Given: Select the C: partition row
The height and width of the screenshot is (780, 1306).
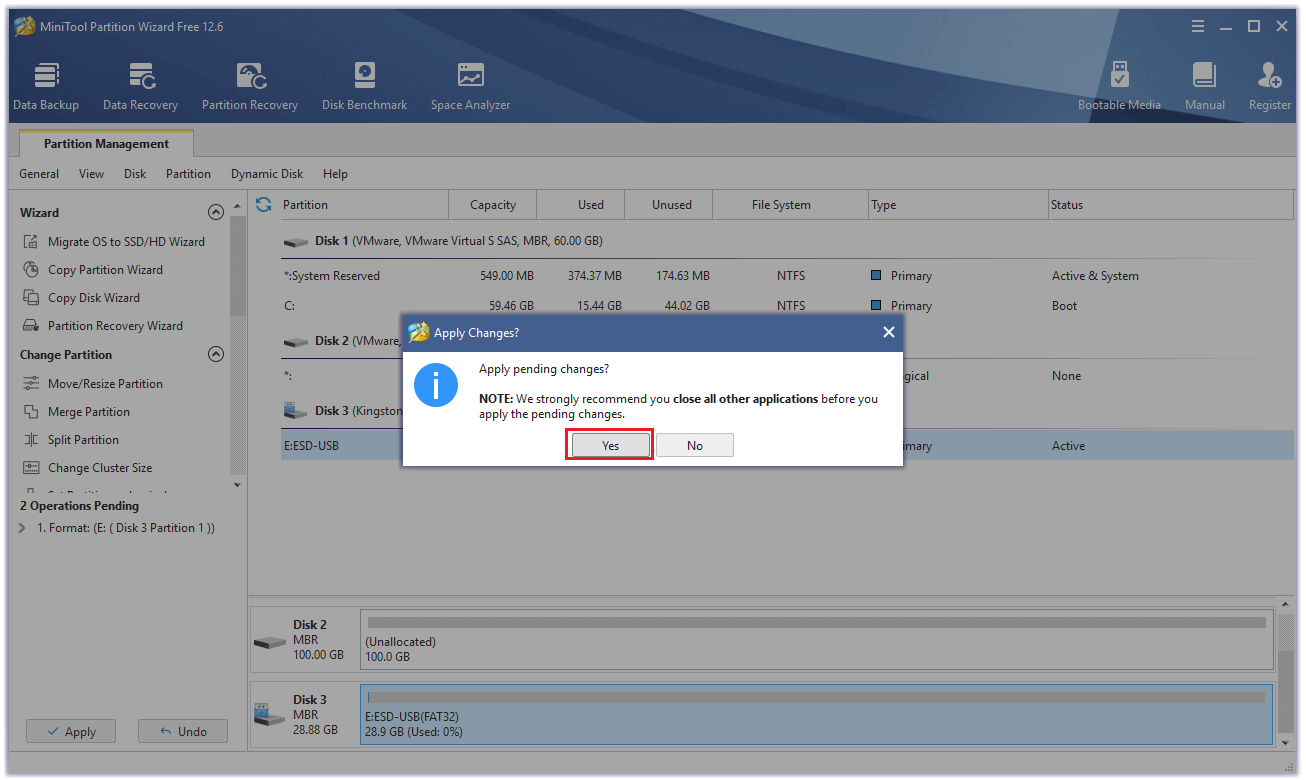Looking at the screenshot, I should [x=787, y=306].
